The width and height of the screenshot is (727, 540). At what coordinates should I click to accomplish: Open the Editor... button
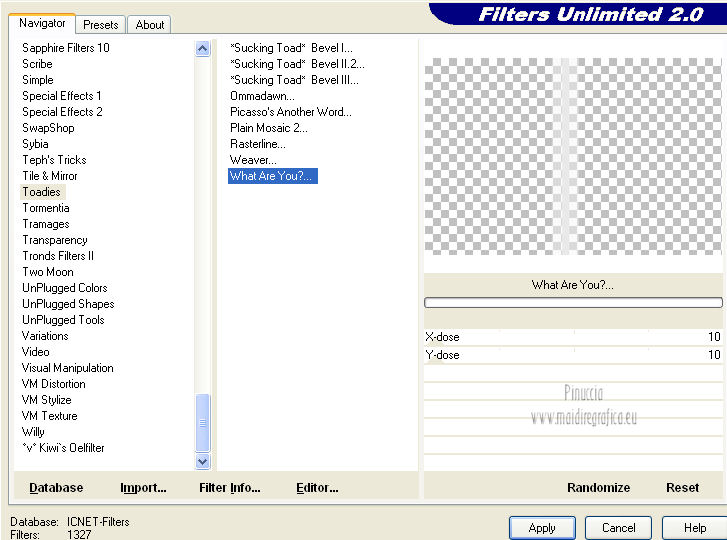click(317, 488)
